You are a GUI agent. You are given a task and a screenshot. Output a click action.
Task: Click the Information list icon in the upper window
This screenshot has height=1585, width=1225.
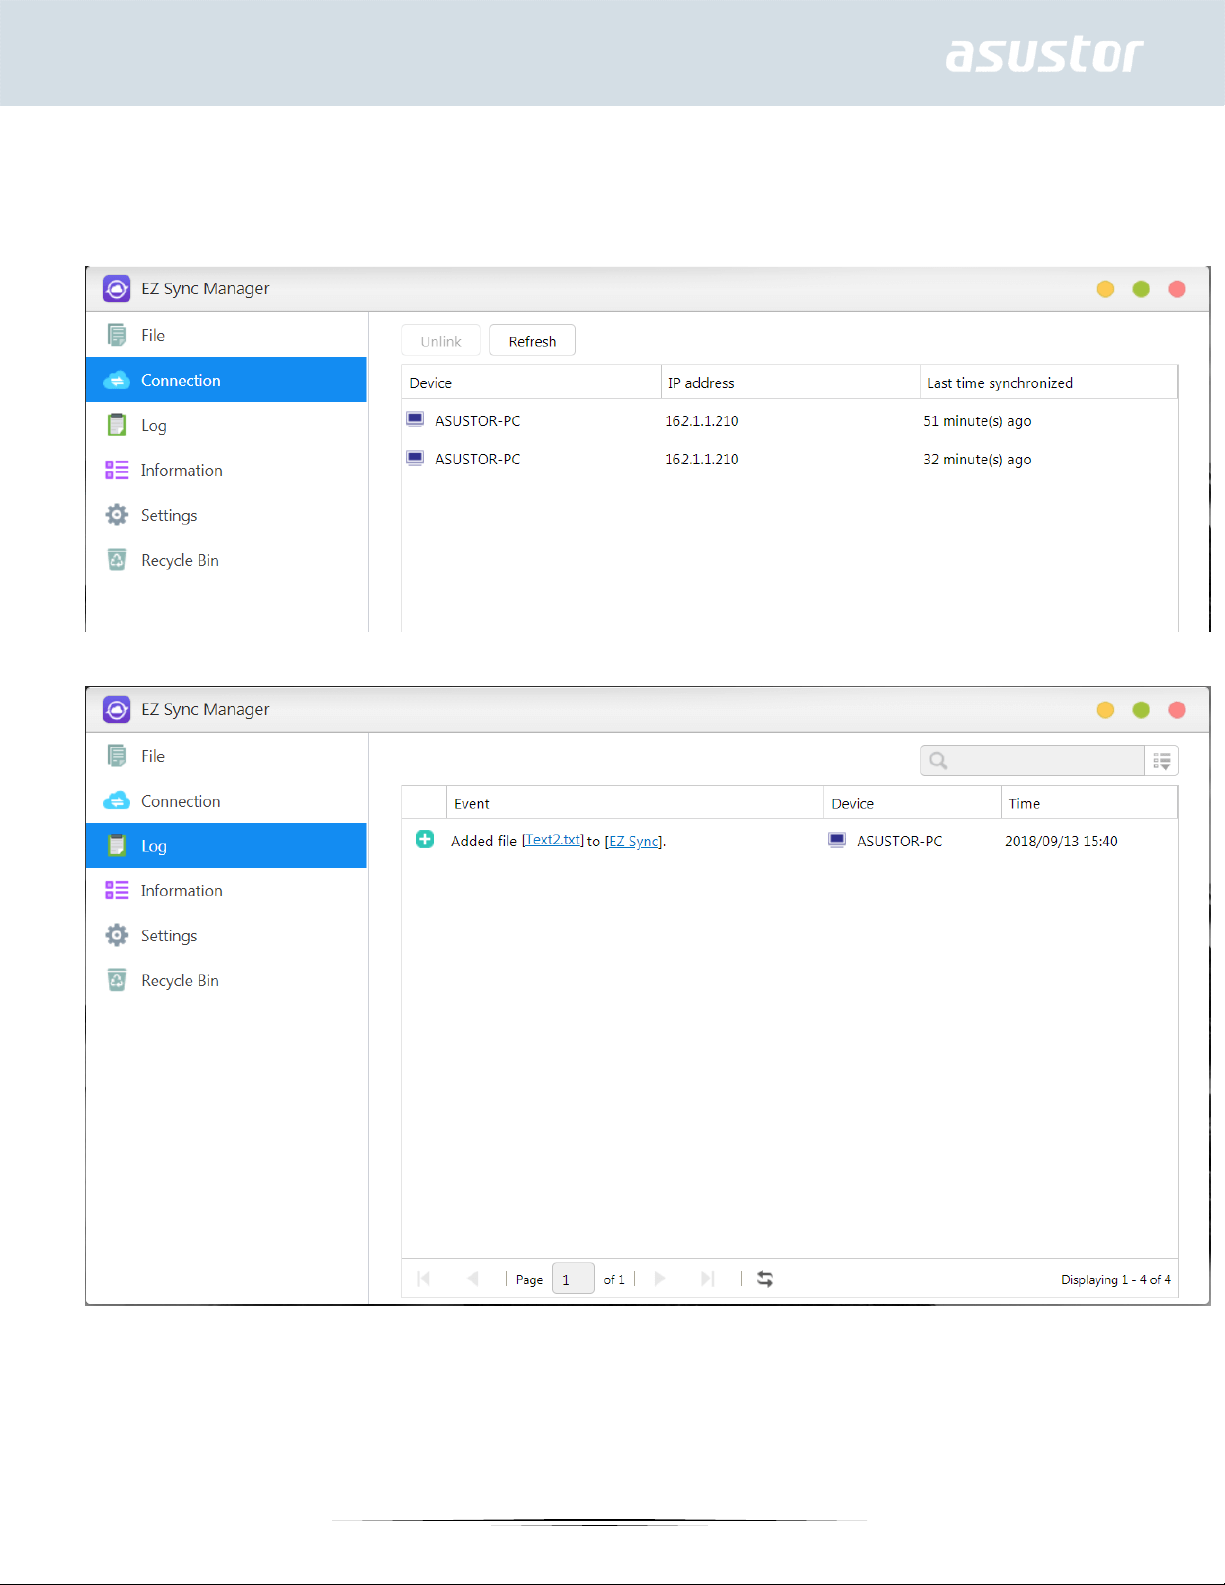point(117,470)
